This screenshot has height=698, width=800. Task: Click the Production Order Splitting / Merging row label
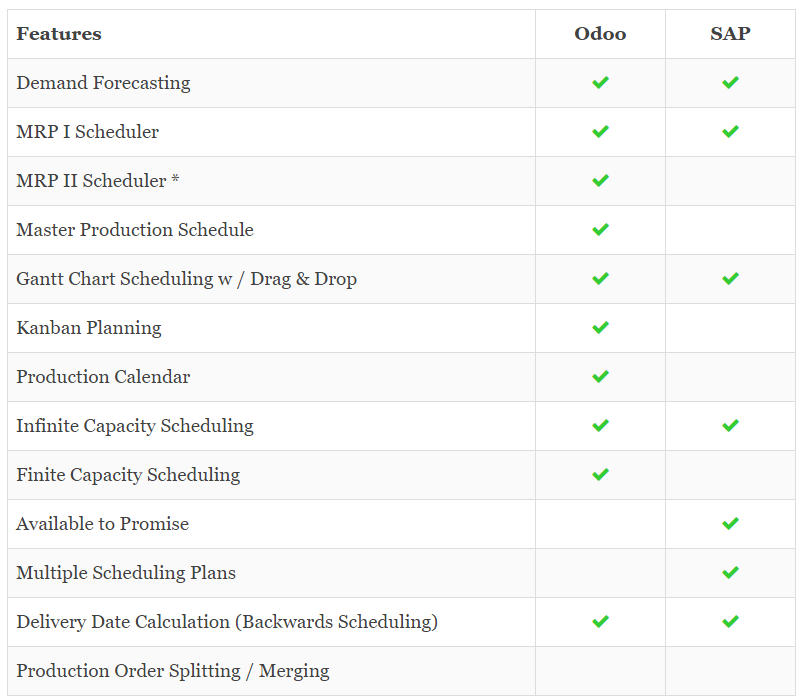click(172, 671)
